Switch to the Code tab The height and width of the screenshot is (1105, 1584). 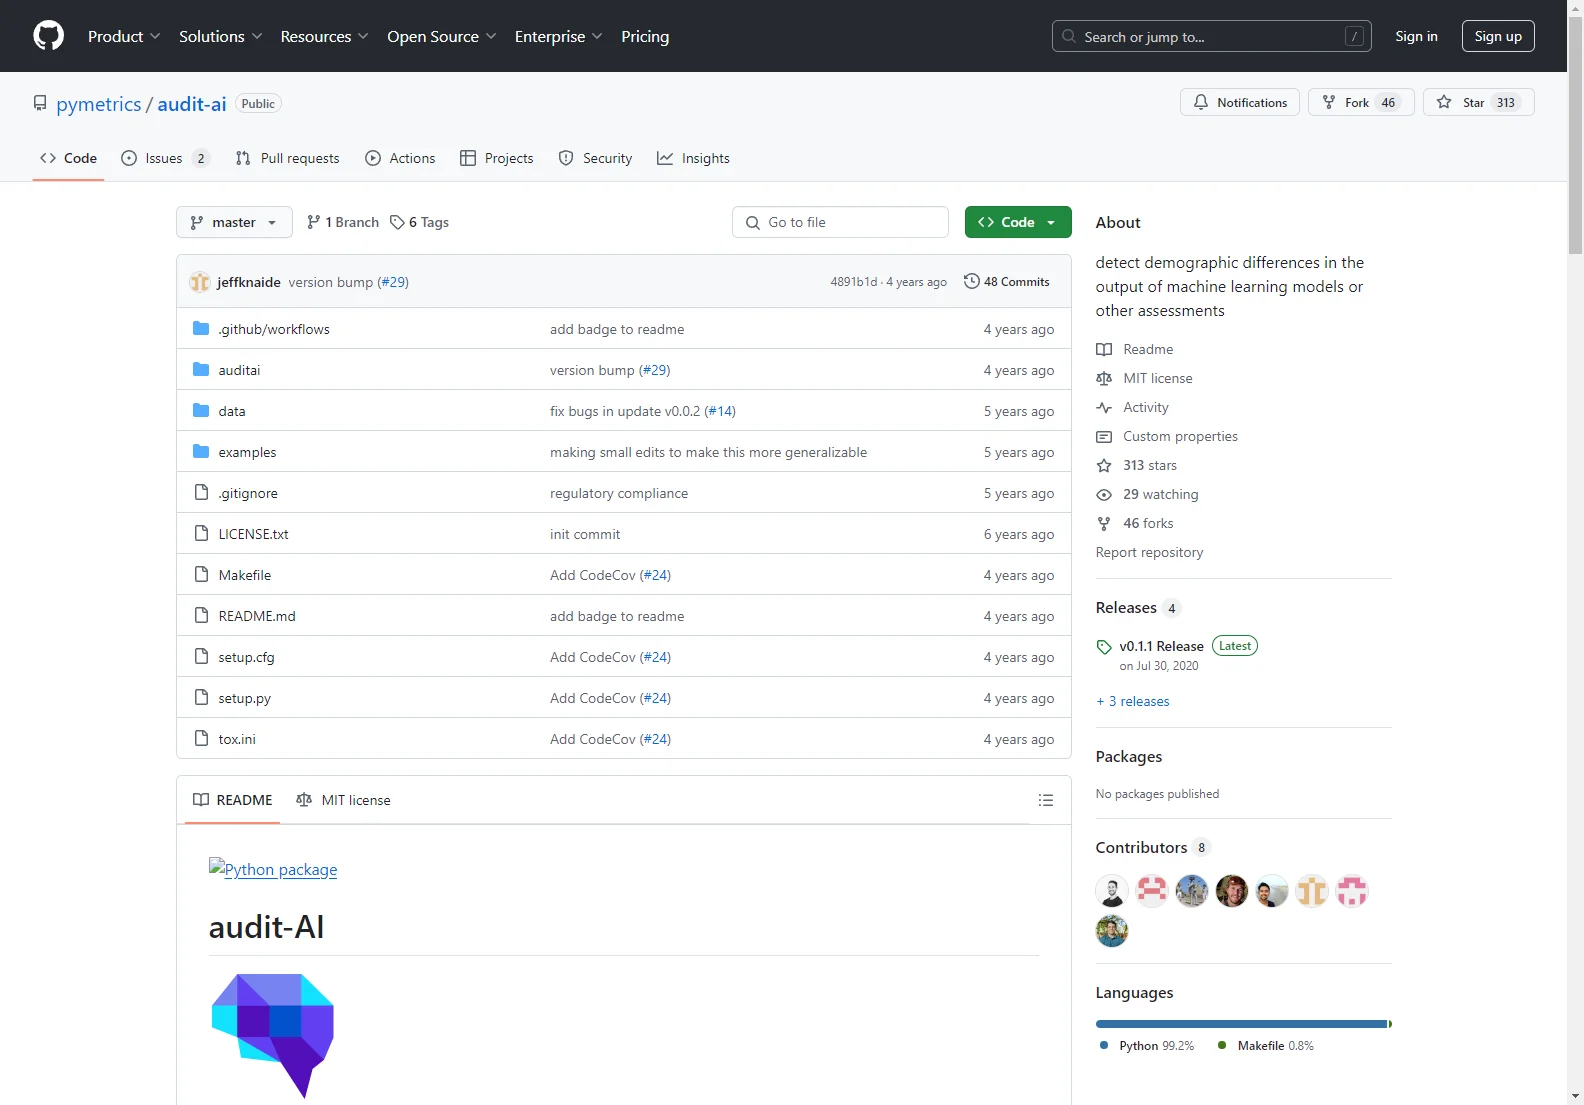pos(68,158)
